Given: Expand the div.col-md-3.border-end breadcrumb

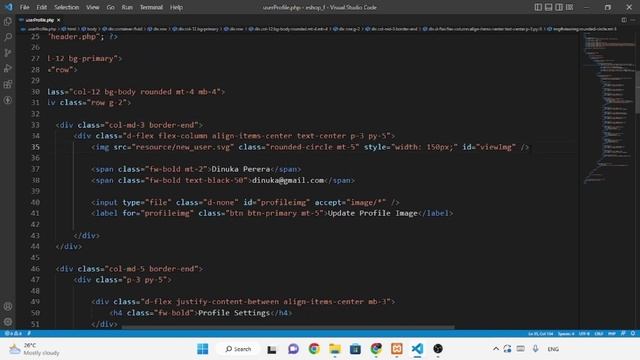Looking at the screenshot, I should [x=392, y=29].
